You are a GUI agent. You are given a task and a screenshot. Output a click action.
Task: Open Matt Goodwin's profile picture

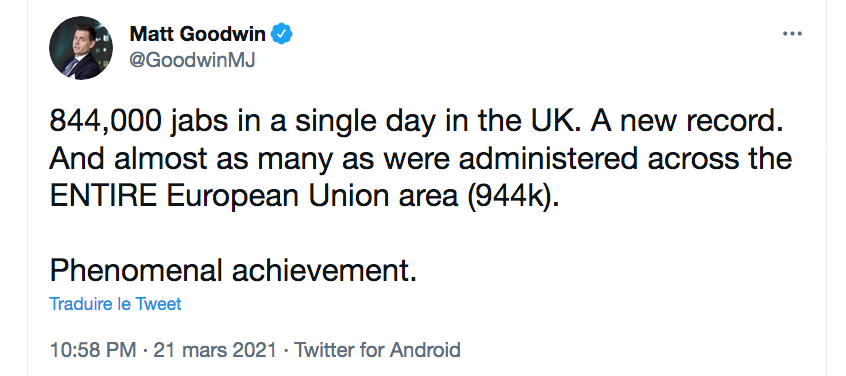point(81,48)
